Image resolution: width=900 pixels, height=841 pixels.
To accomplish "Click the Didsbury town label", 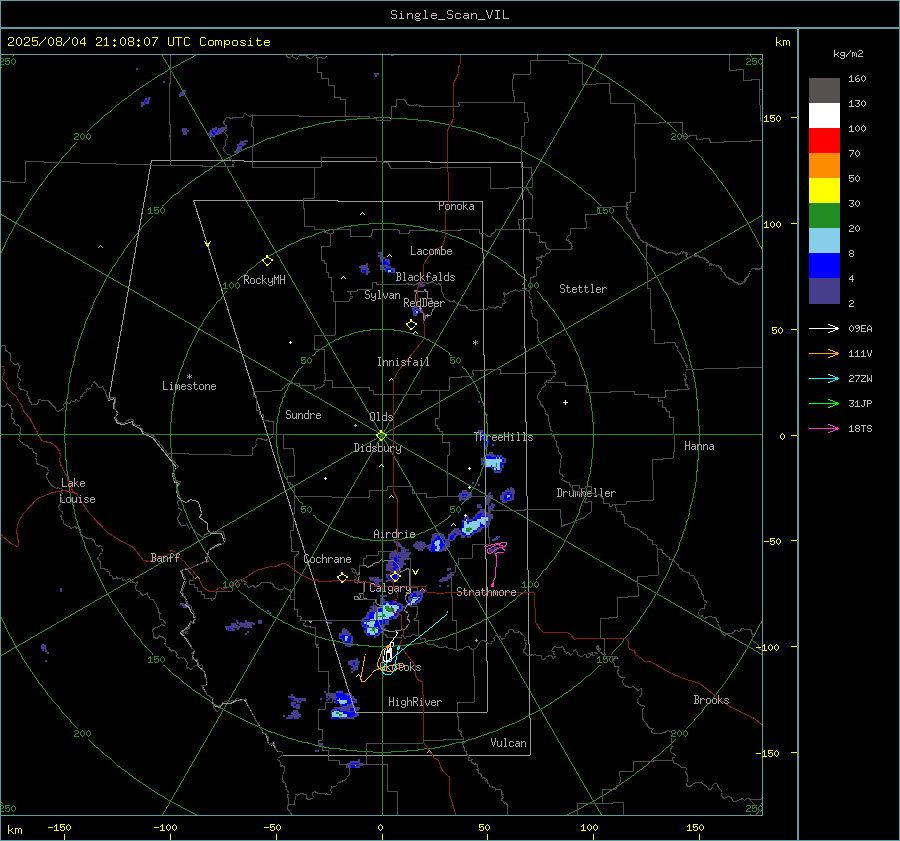I will (x=377, y=448).
